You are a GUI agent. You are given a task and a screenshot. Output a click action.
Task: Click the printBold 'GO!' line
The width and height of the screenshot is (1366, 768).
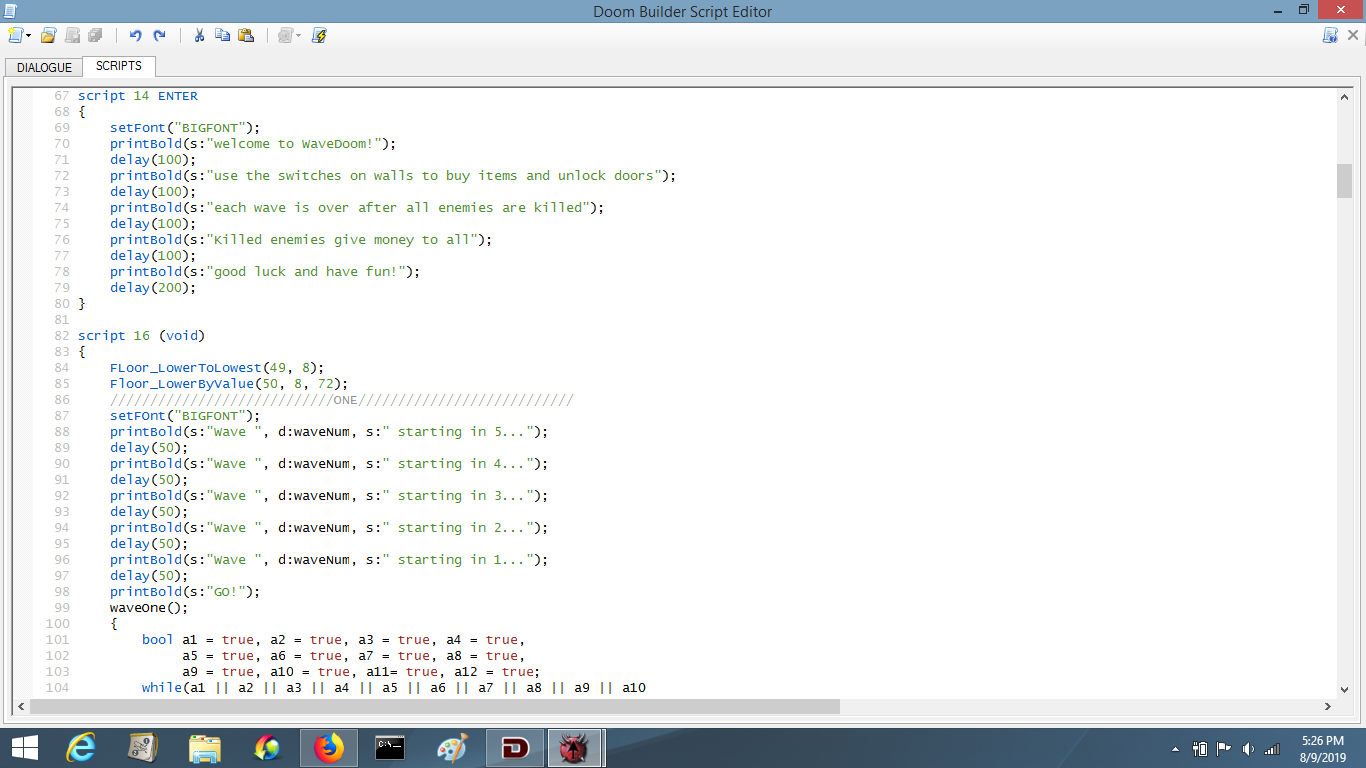(185, 592)
